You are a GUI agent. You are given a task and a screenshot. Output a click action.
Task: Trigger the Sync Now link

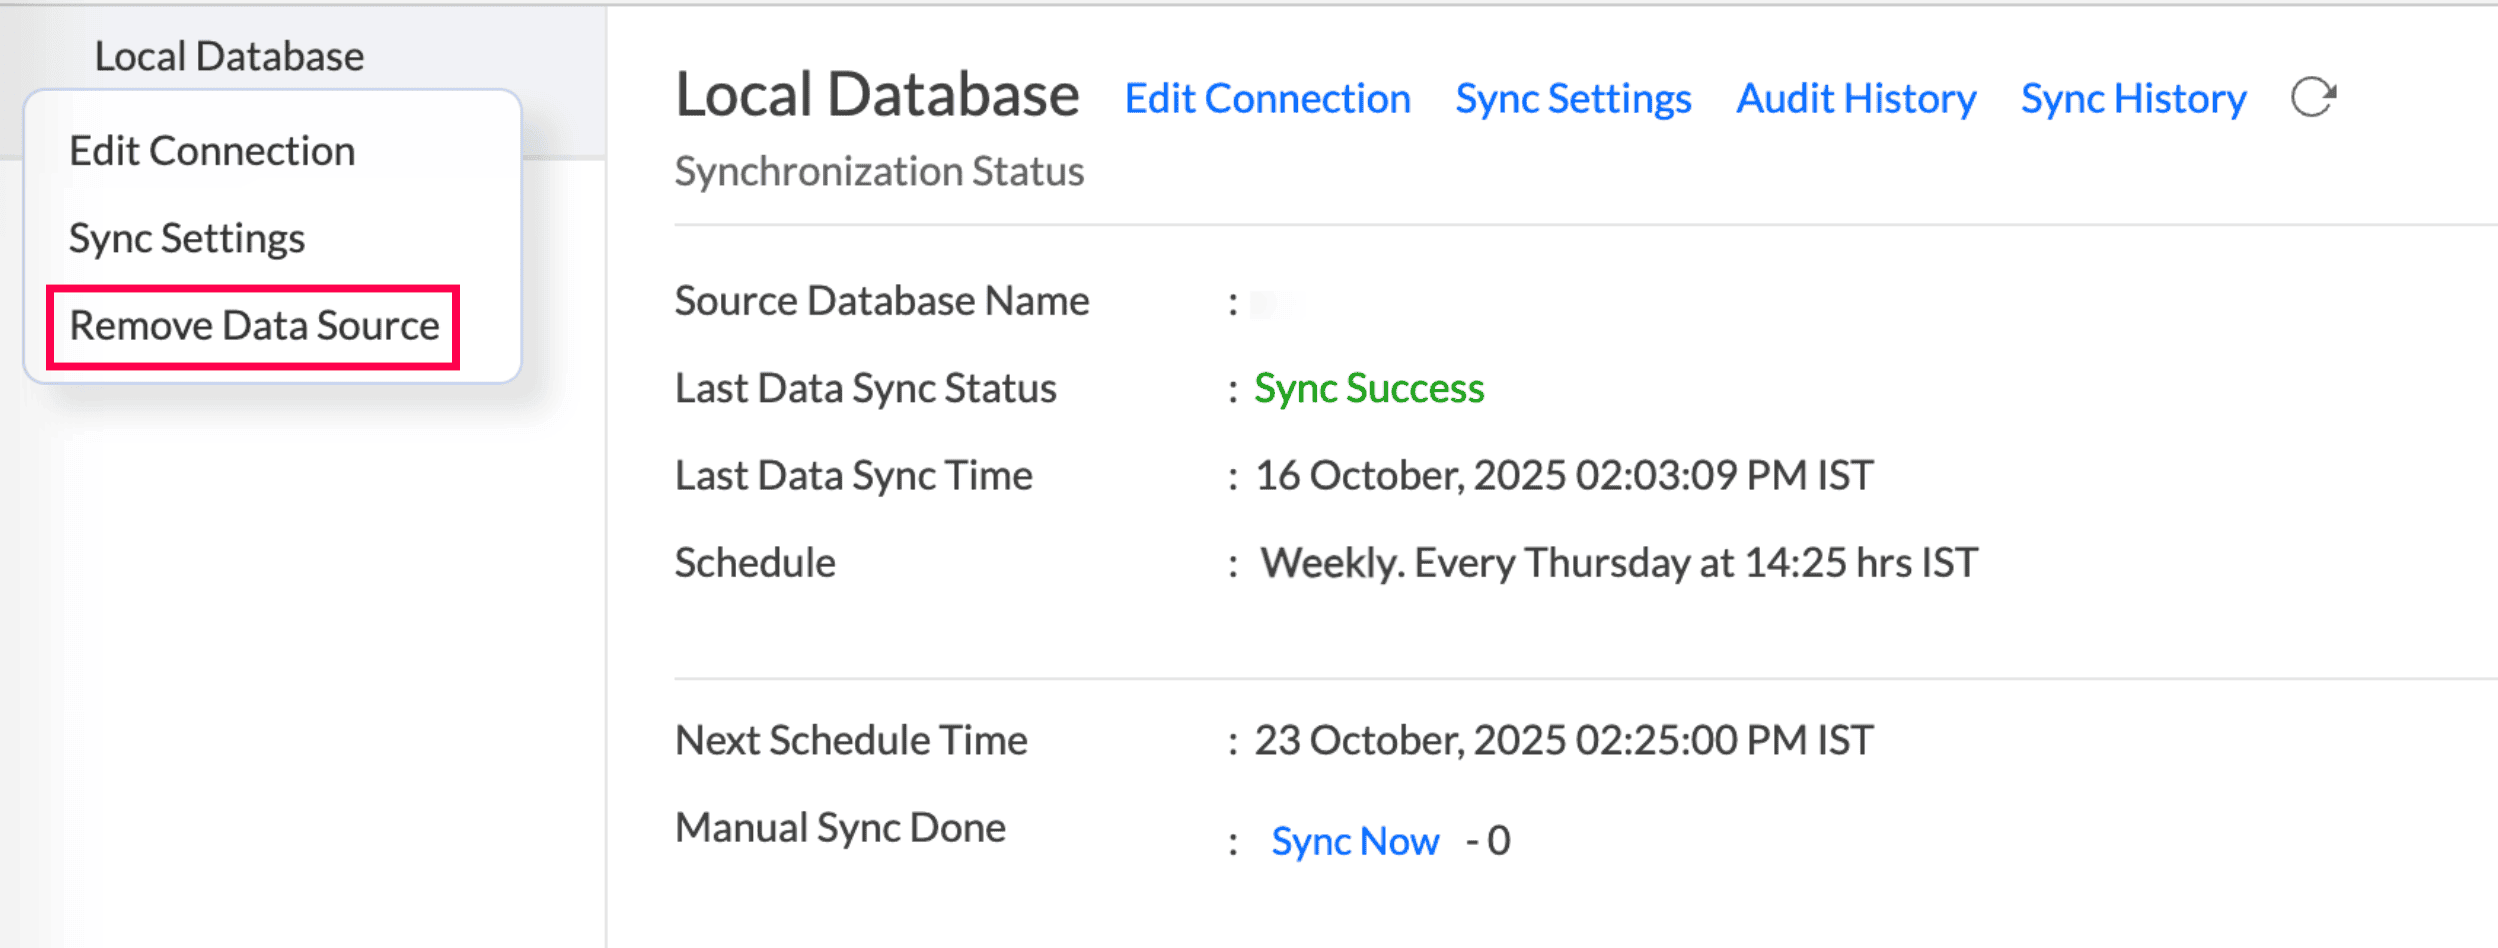tap(1355, 841)
